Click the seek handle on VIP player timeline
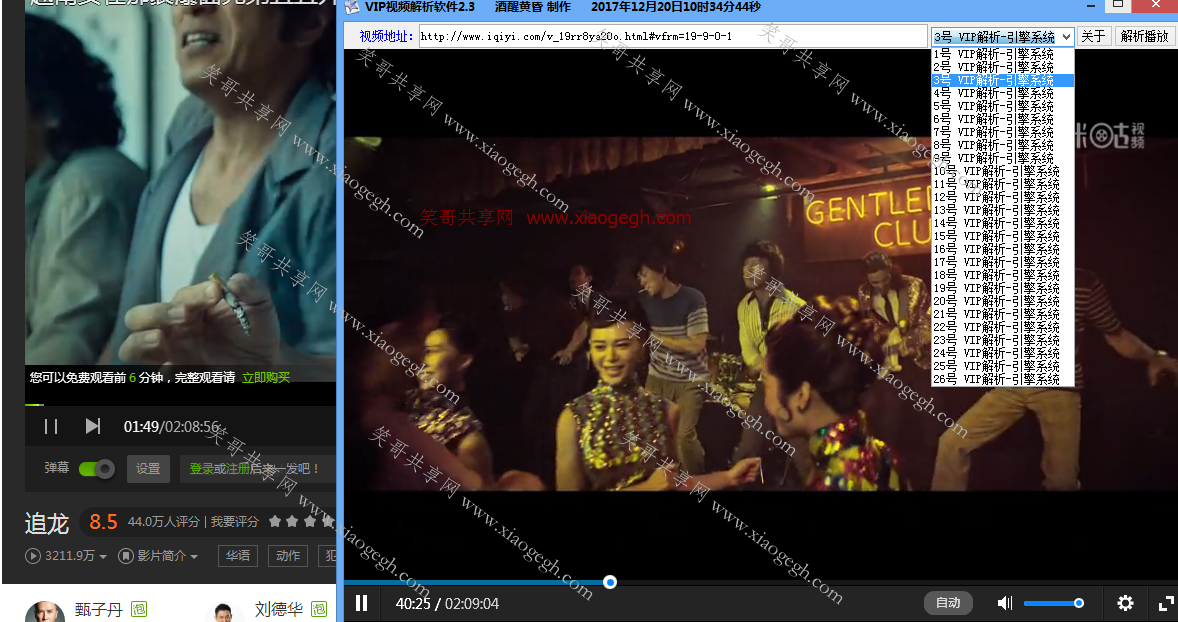 [x=610, y=582]
